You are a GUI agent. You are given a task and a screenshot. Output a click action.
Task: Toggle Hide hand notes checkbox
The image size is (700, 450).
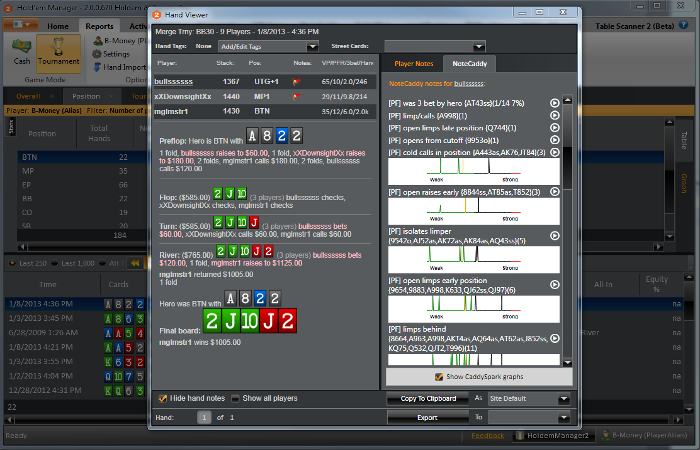[x=163, y=398]
